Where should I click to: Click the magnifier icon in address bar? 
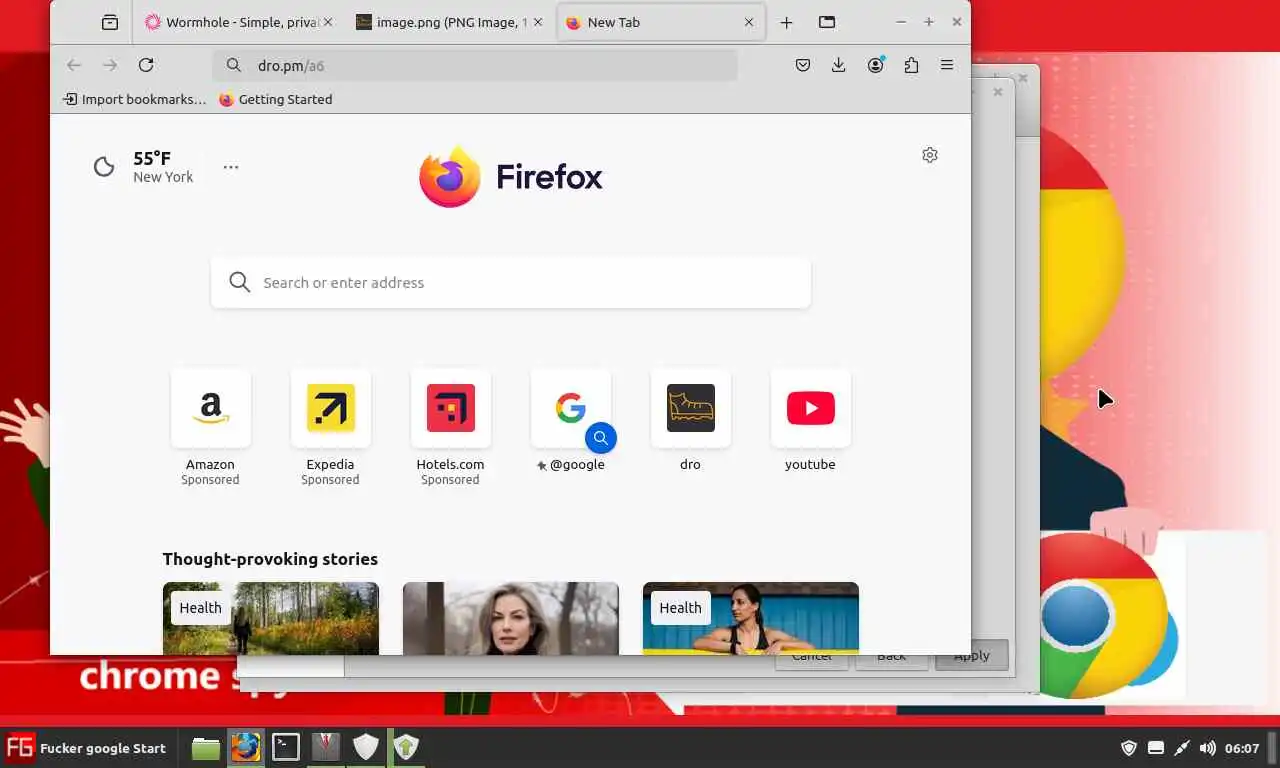click(x=234, y=65)
